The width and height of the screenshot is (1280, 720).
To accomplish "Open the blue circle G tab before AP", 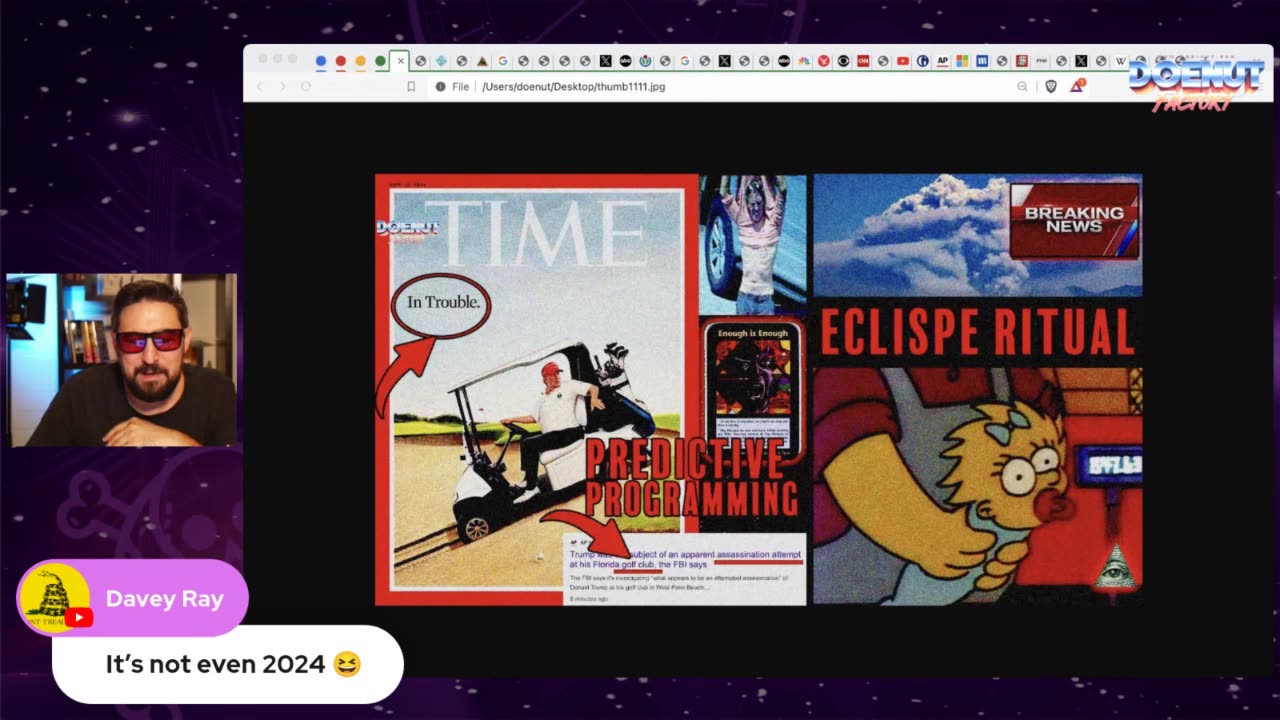I will click(923, 61).
